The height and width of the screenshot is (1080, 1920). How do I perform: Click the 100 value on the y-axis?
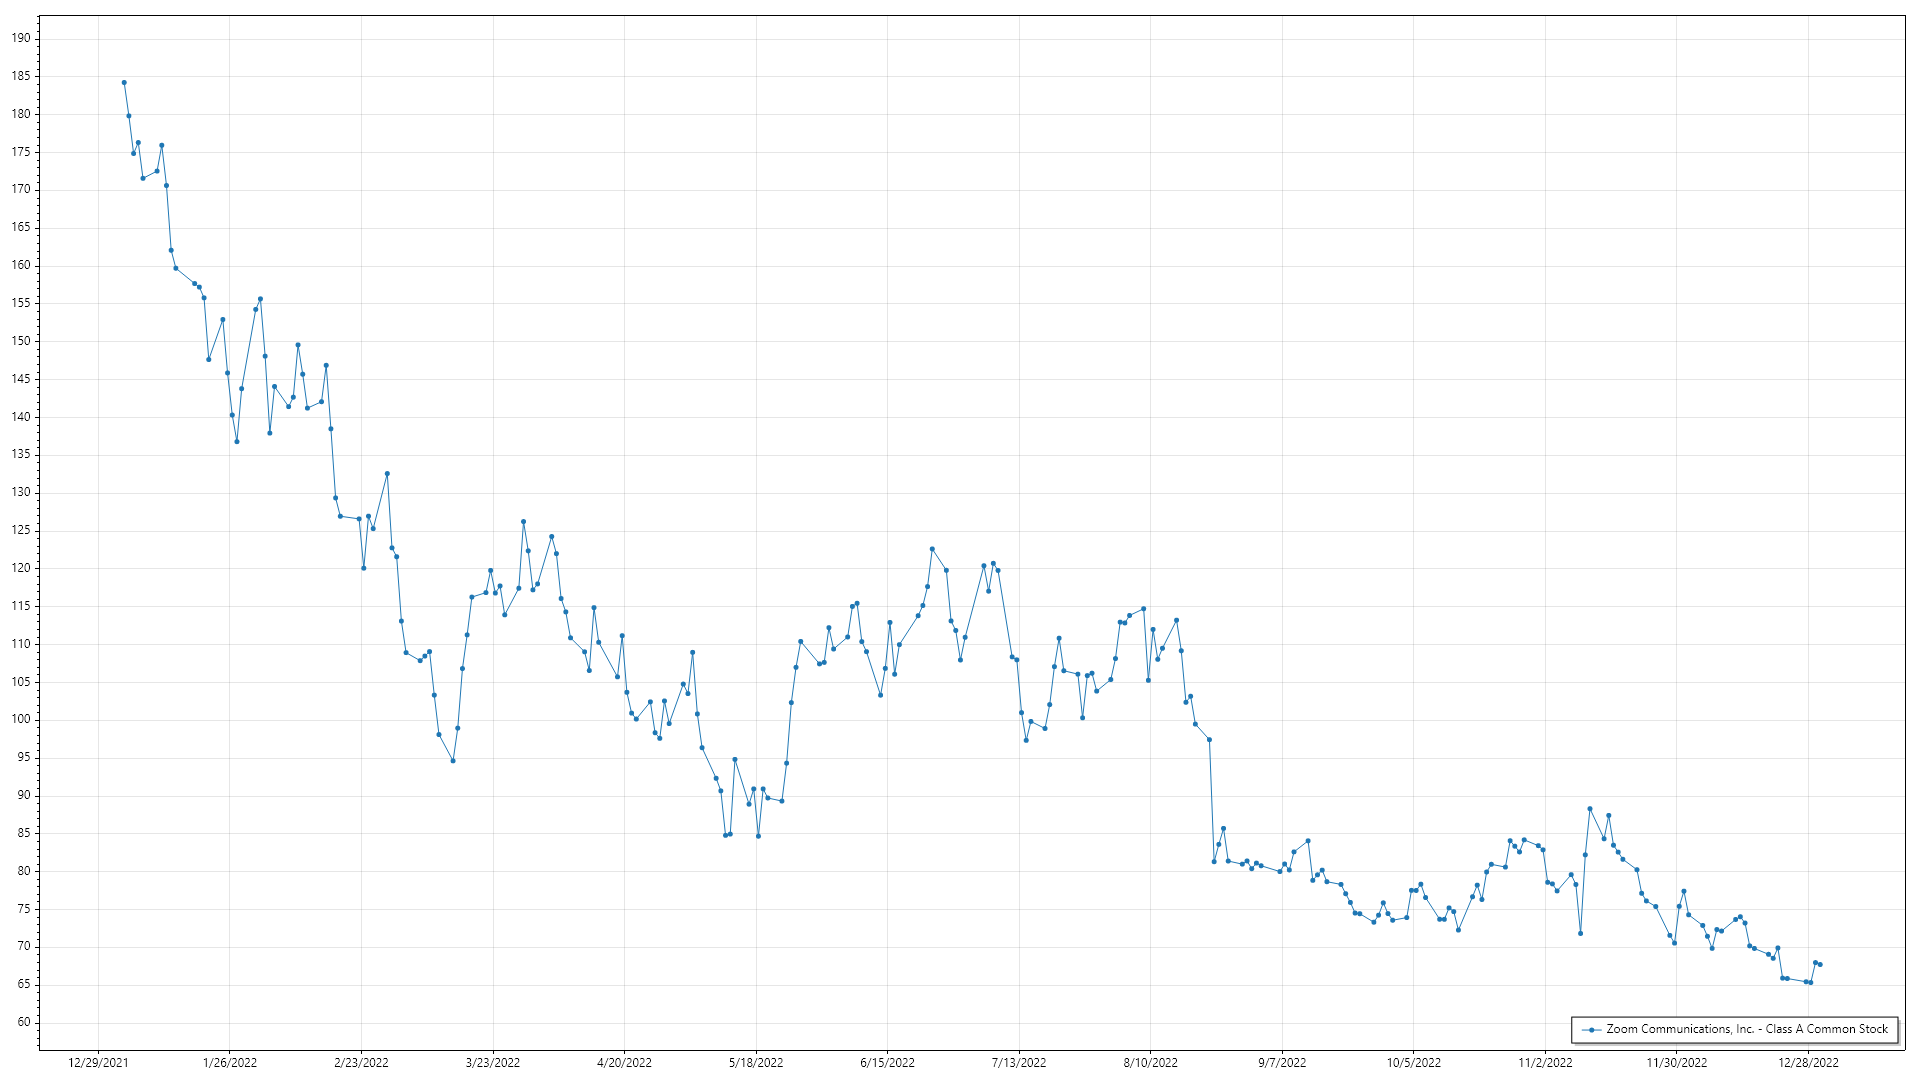(21, 720)
